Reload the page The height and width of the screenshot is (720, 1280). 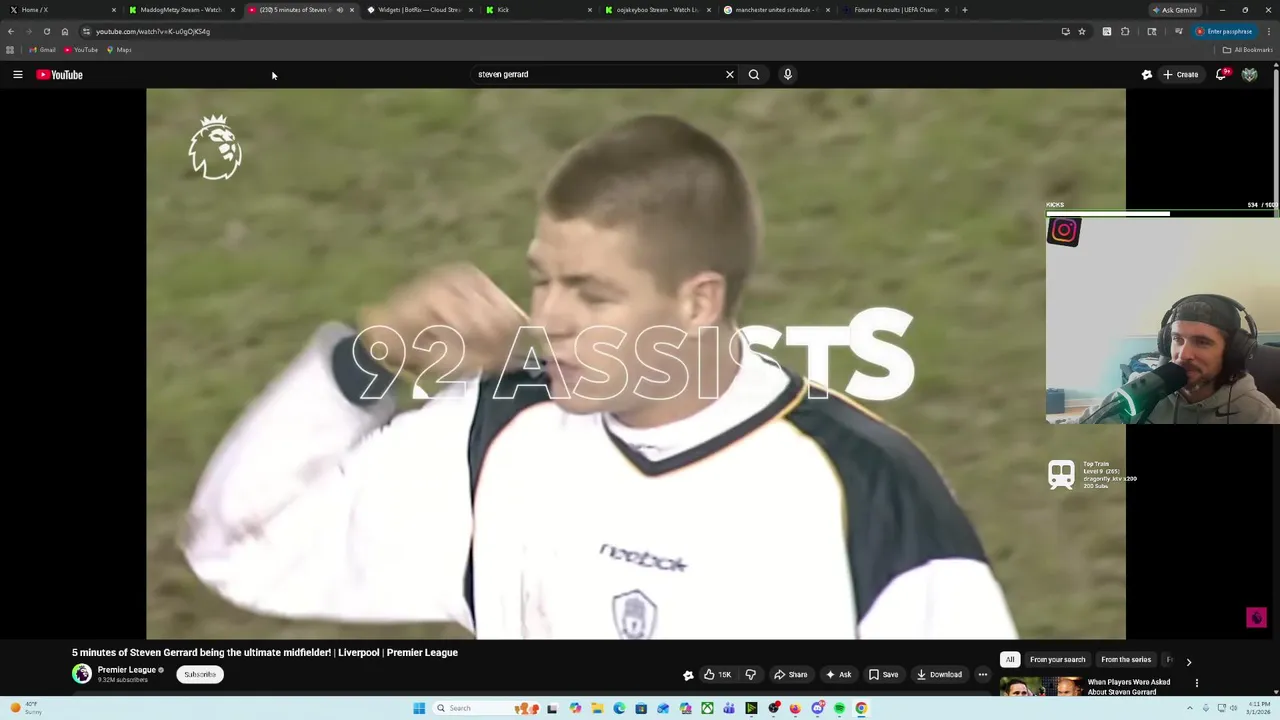pos(46,31)
